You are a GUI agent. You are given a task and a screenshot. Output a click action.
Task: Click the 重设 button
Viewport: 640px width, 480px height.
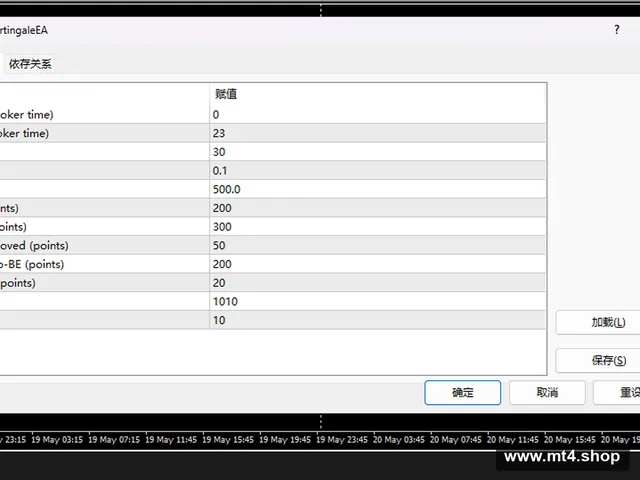click(x=618, y=393)
